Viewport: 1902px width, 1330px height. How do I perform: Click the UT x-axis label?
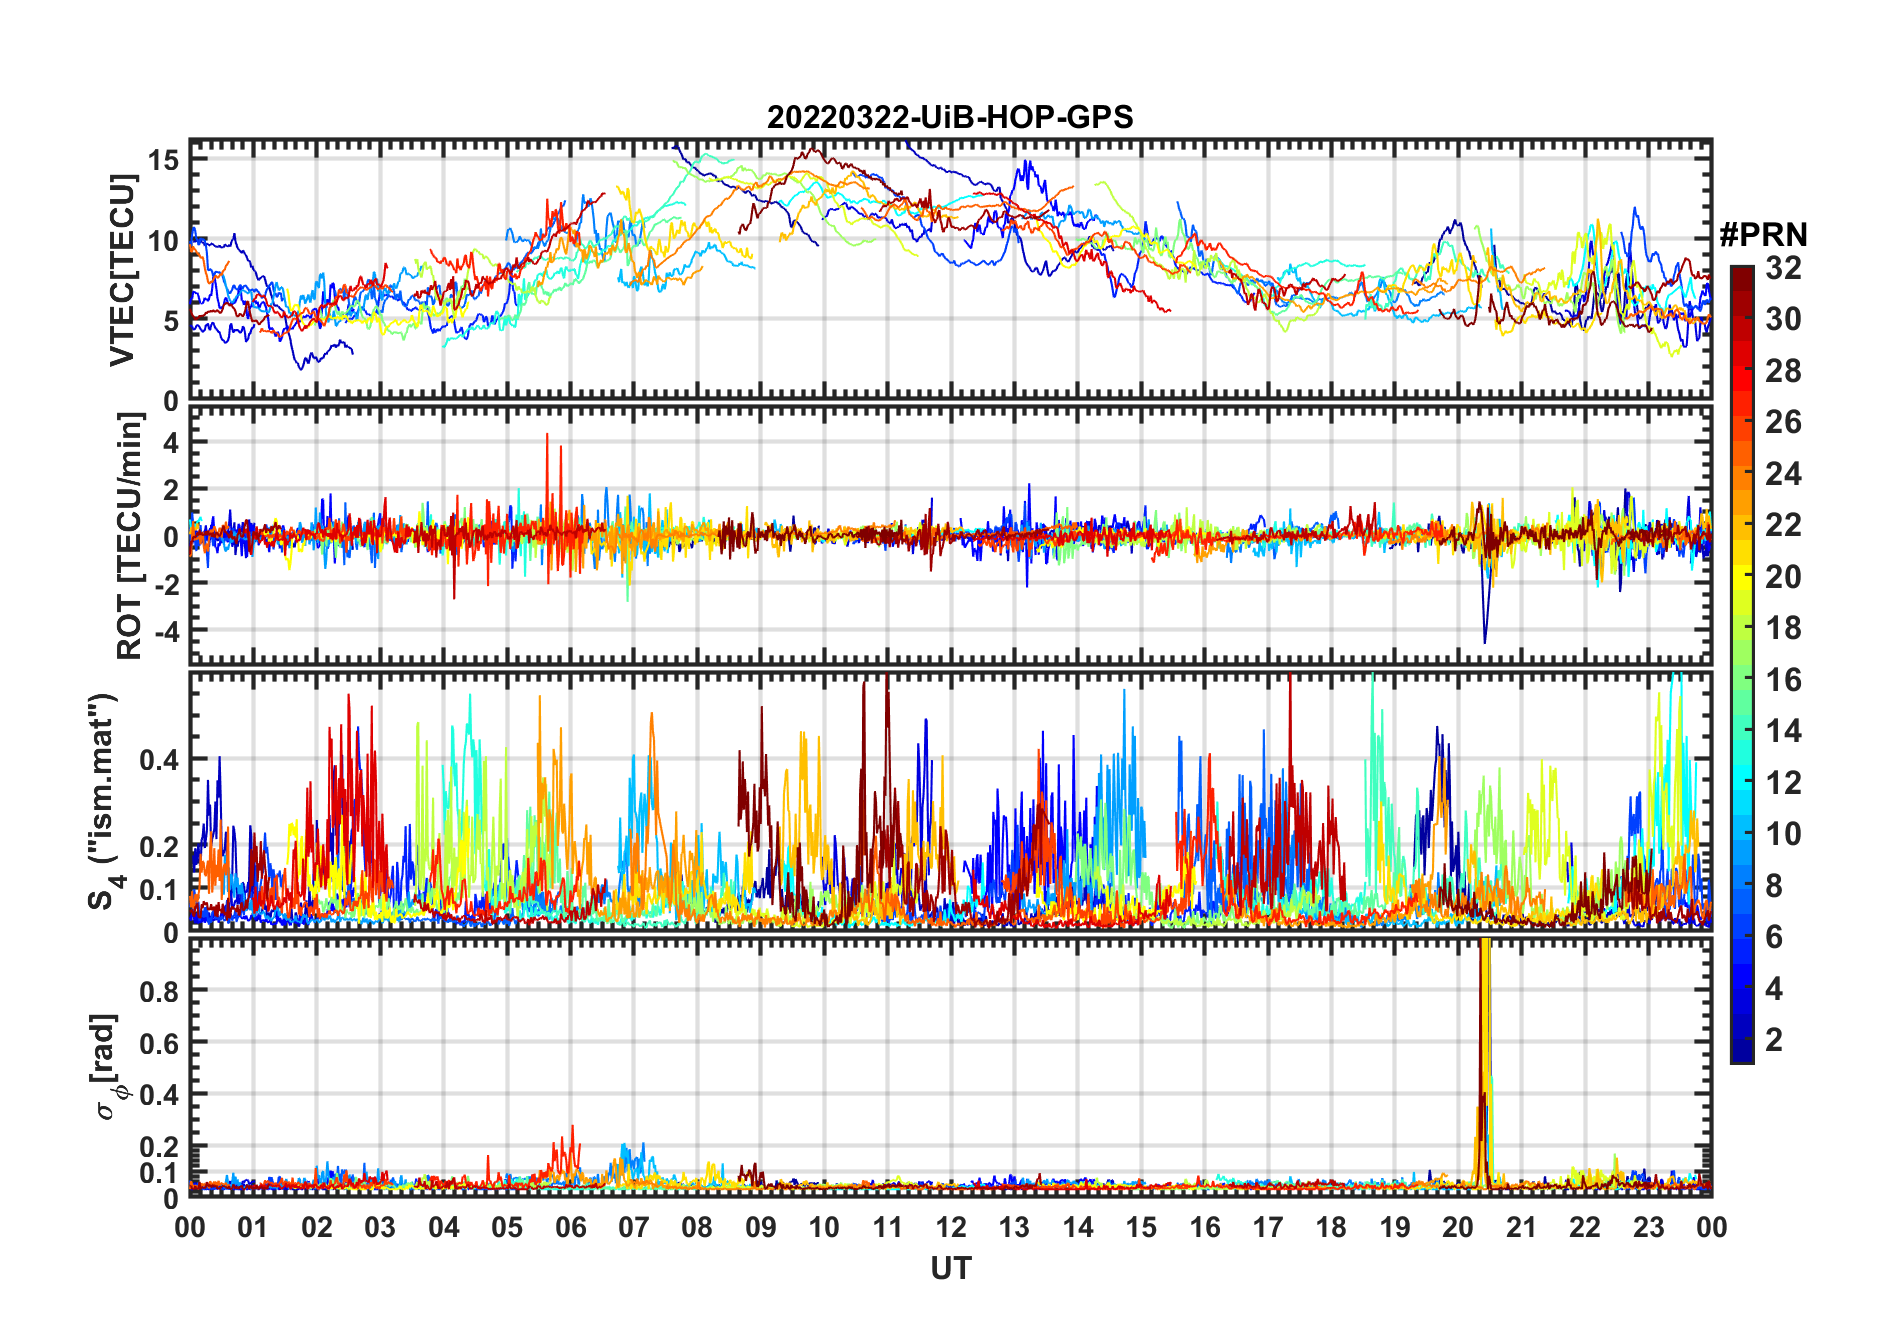[x=950, y=1268]
